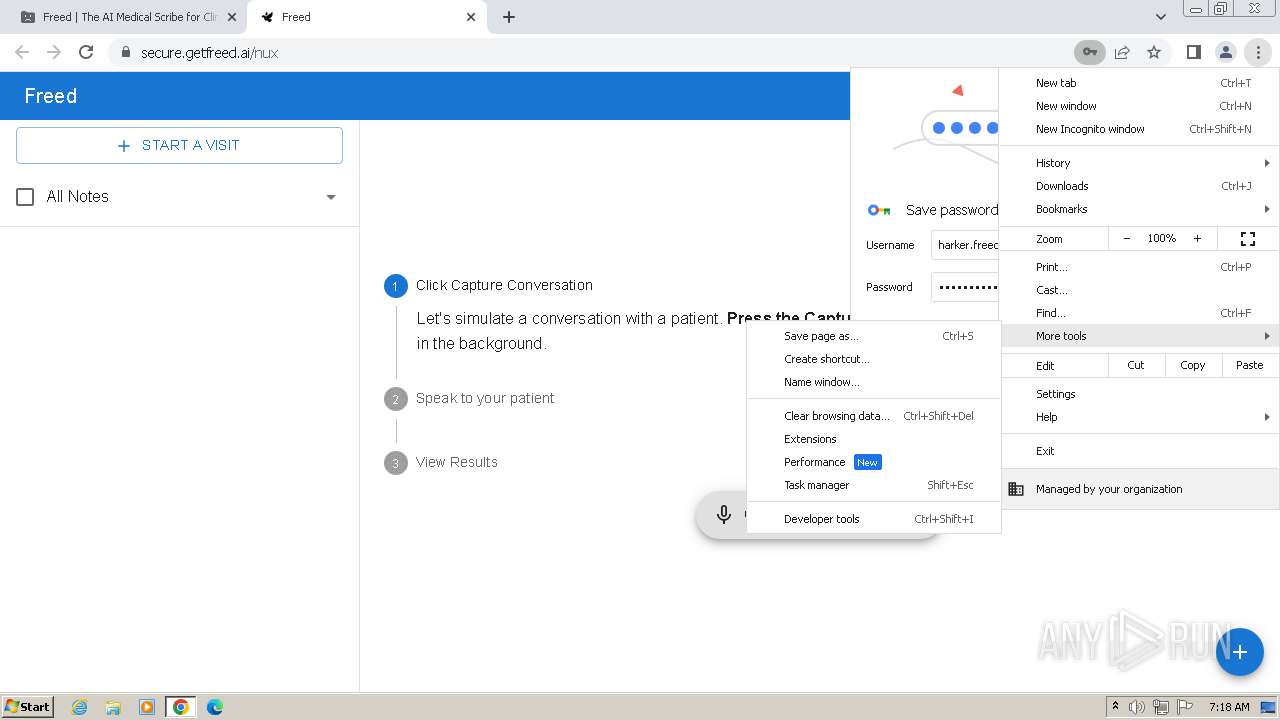Increase zoom with plus button
Image resolution: width=1280 pixels, height=720 pixels.
(1197, 239)
